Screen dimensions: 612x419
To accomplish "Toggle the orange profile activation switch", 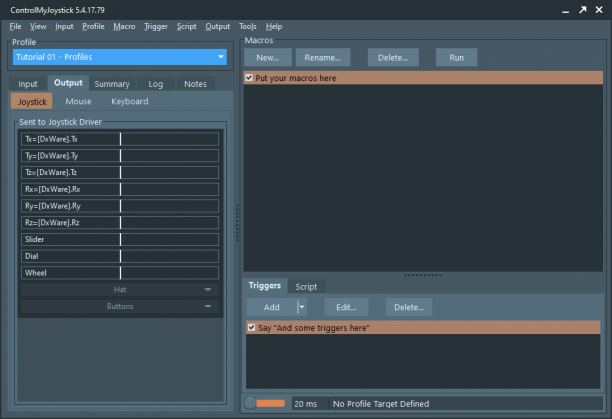I will coord(265,403).
